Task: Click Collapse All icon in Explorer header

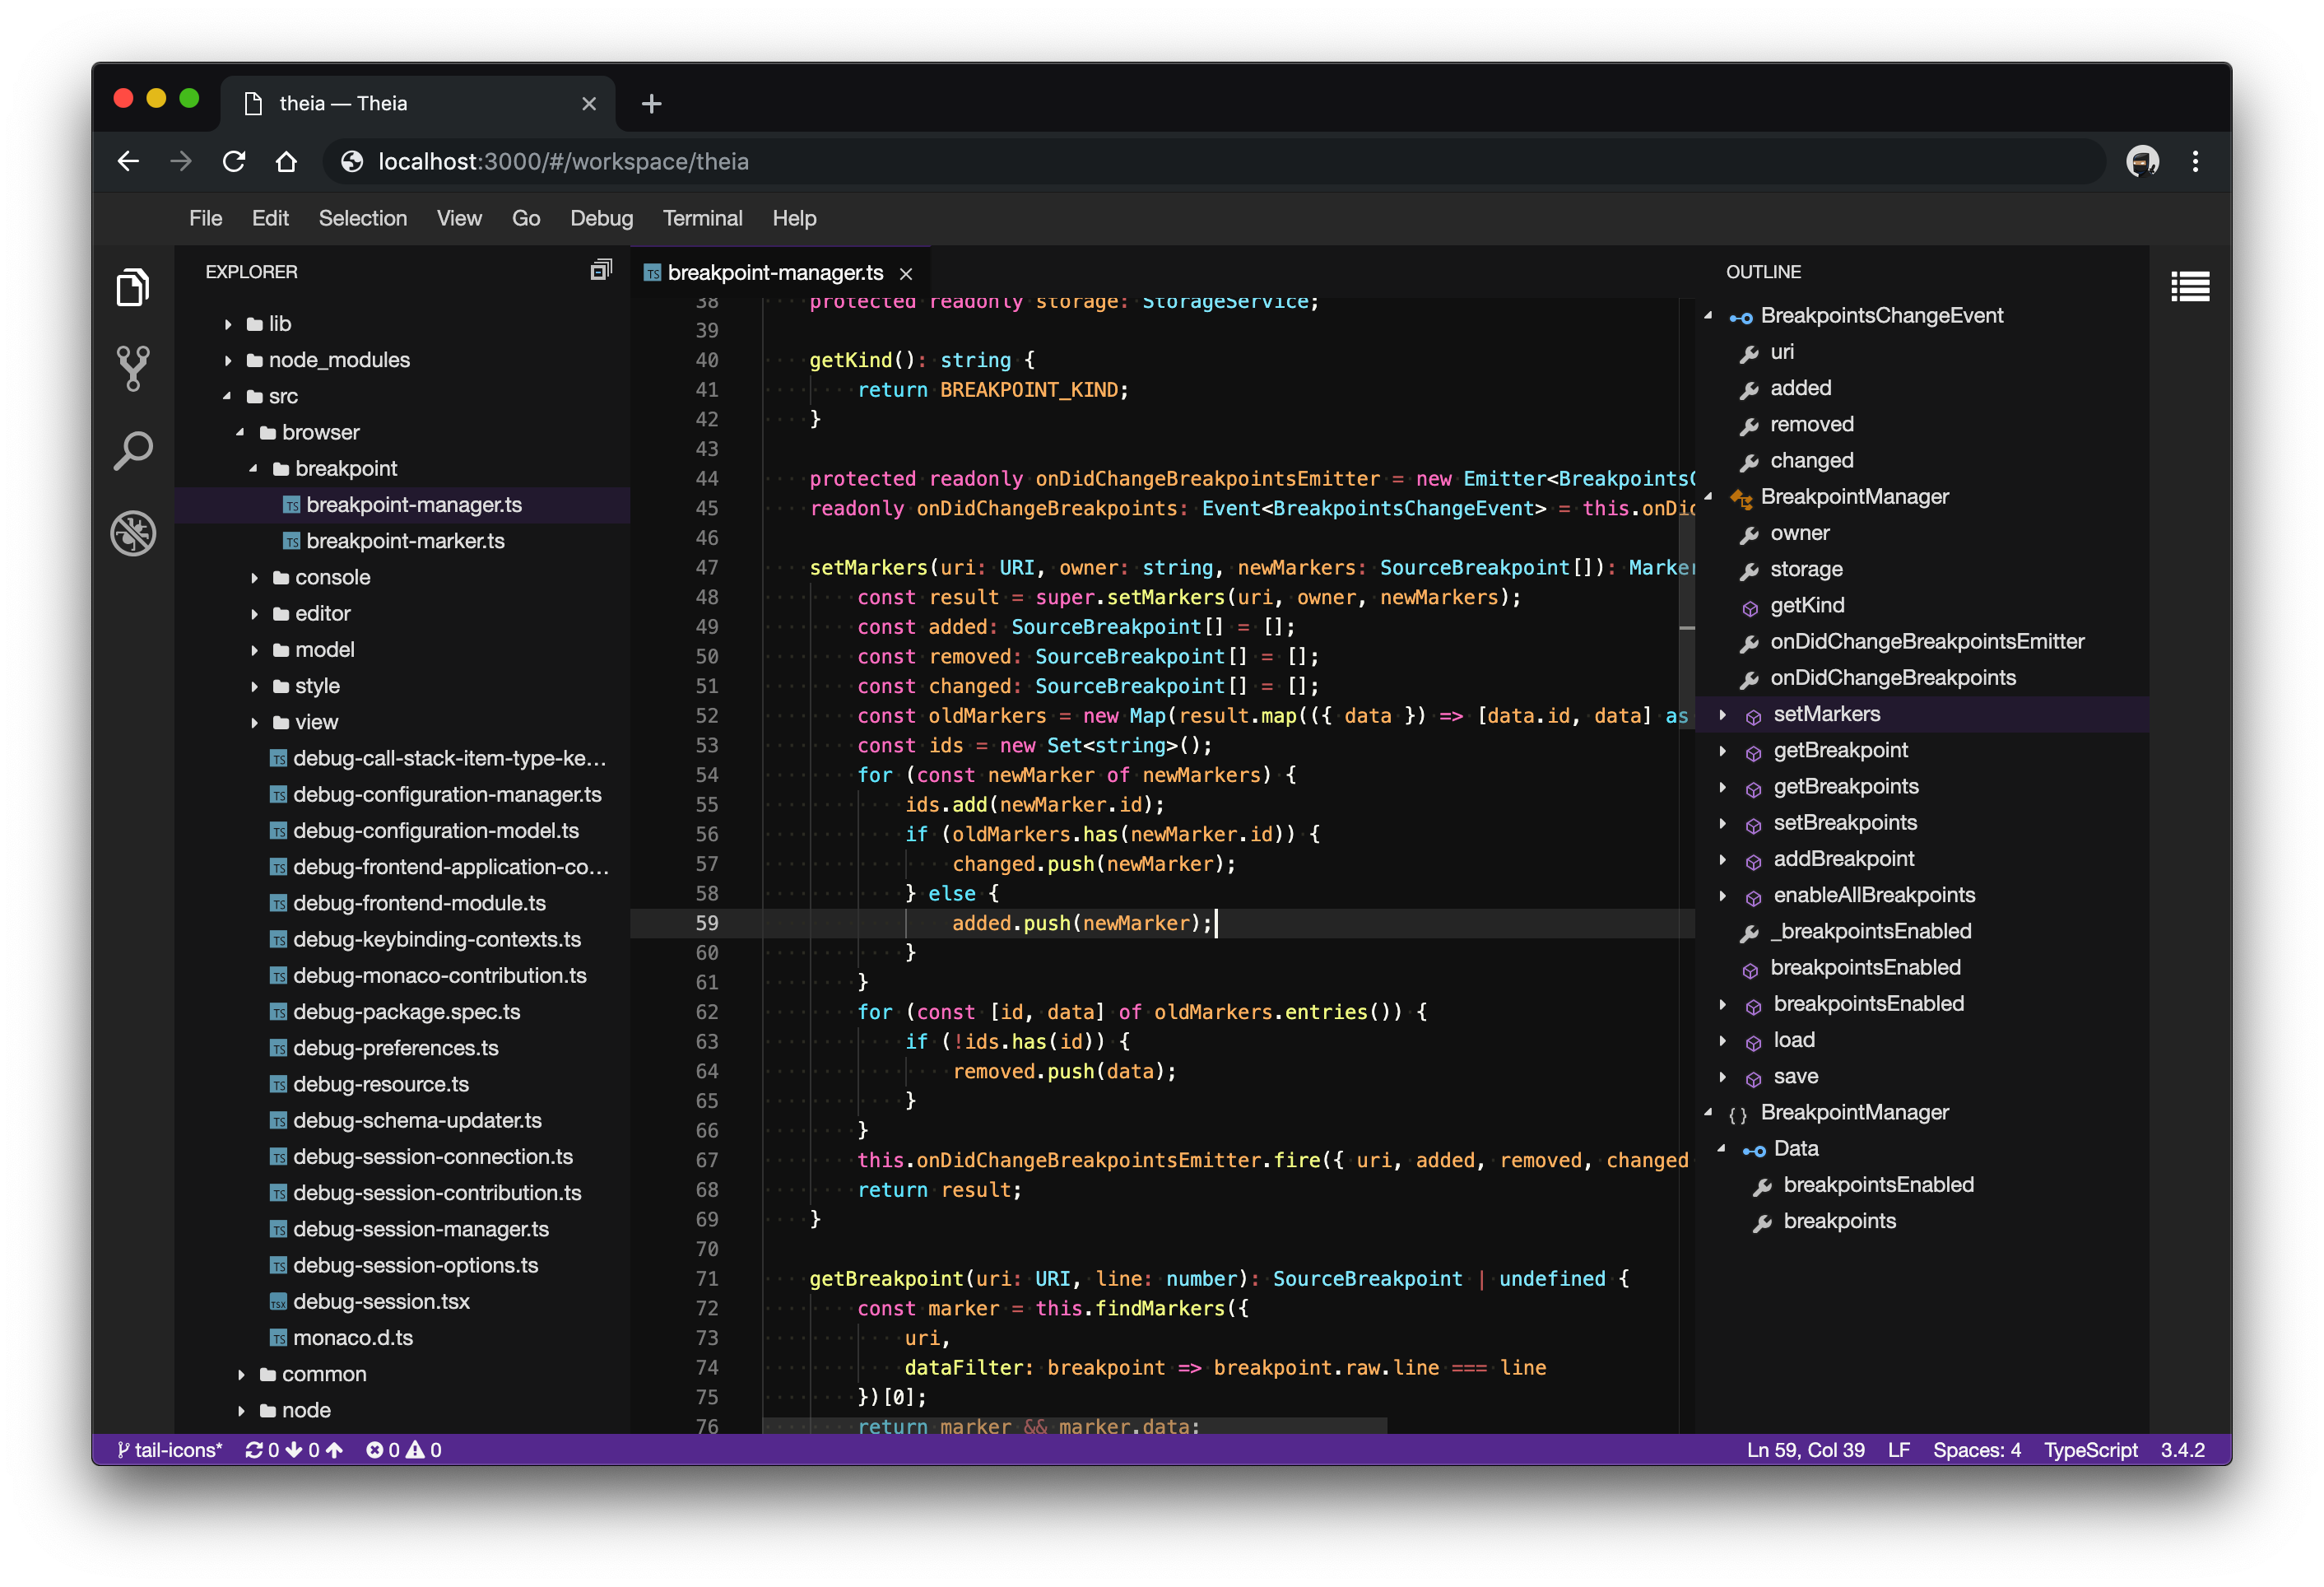Action: [600, 271]
